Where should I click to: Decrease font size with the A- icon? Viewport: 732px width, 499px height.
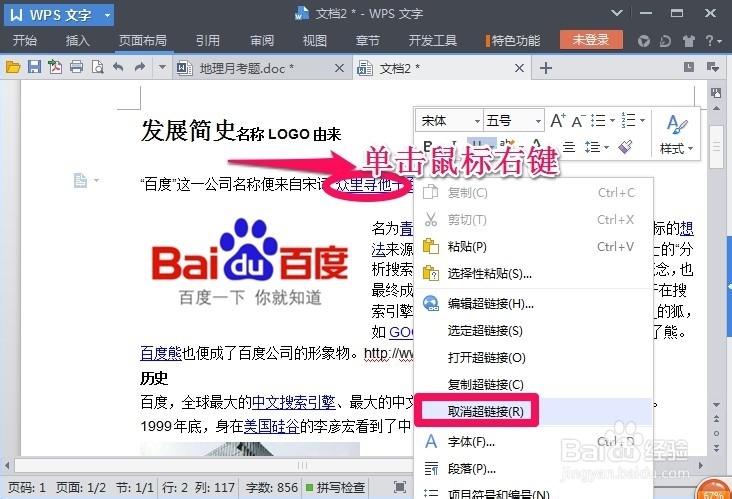(578, 121)
